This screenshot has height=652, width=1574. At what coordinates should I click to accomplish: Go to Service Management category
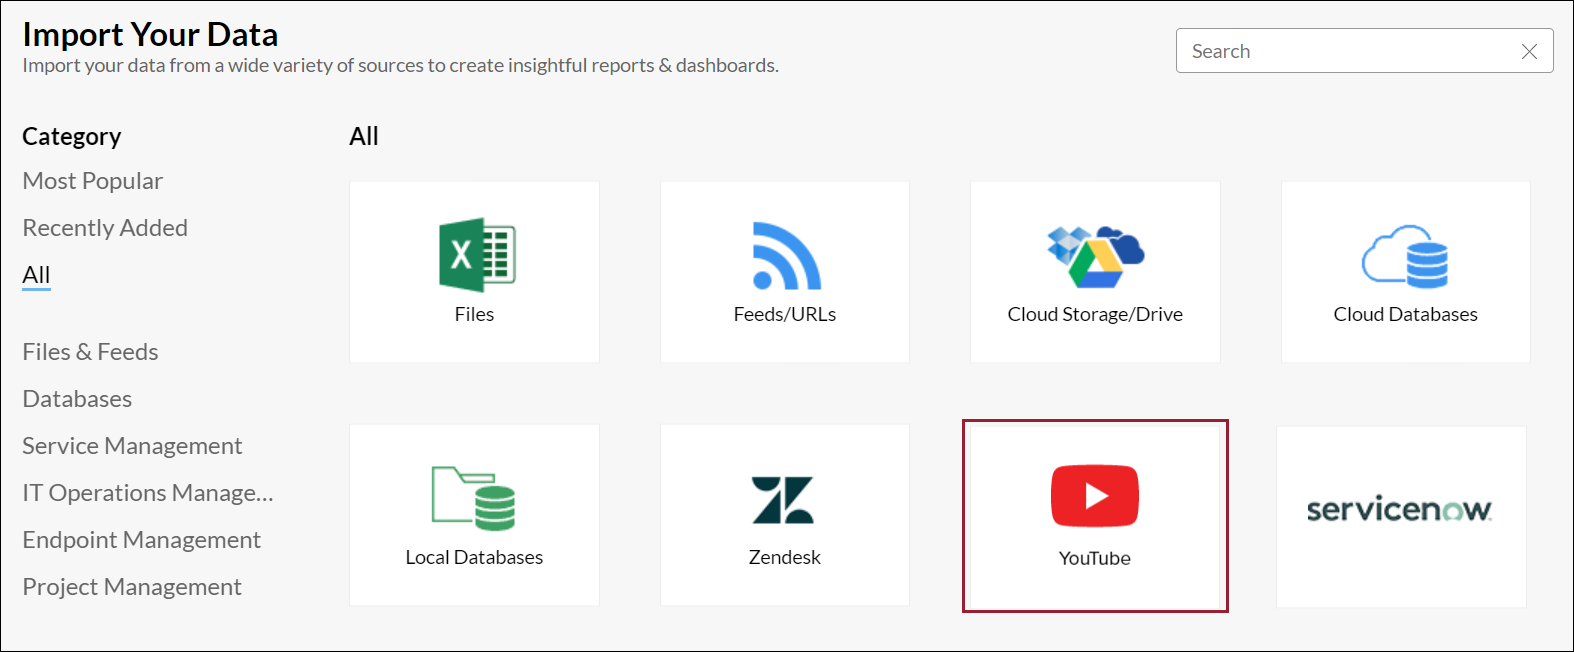click(132, 446)
